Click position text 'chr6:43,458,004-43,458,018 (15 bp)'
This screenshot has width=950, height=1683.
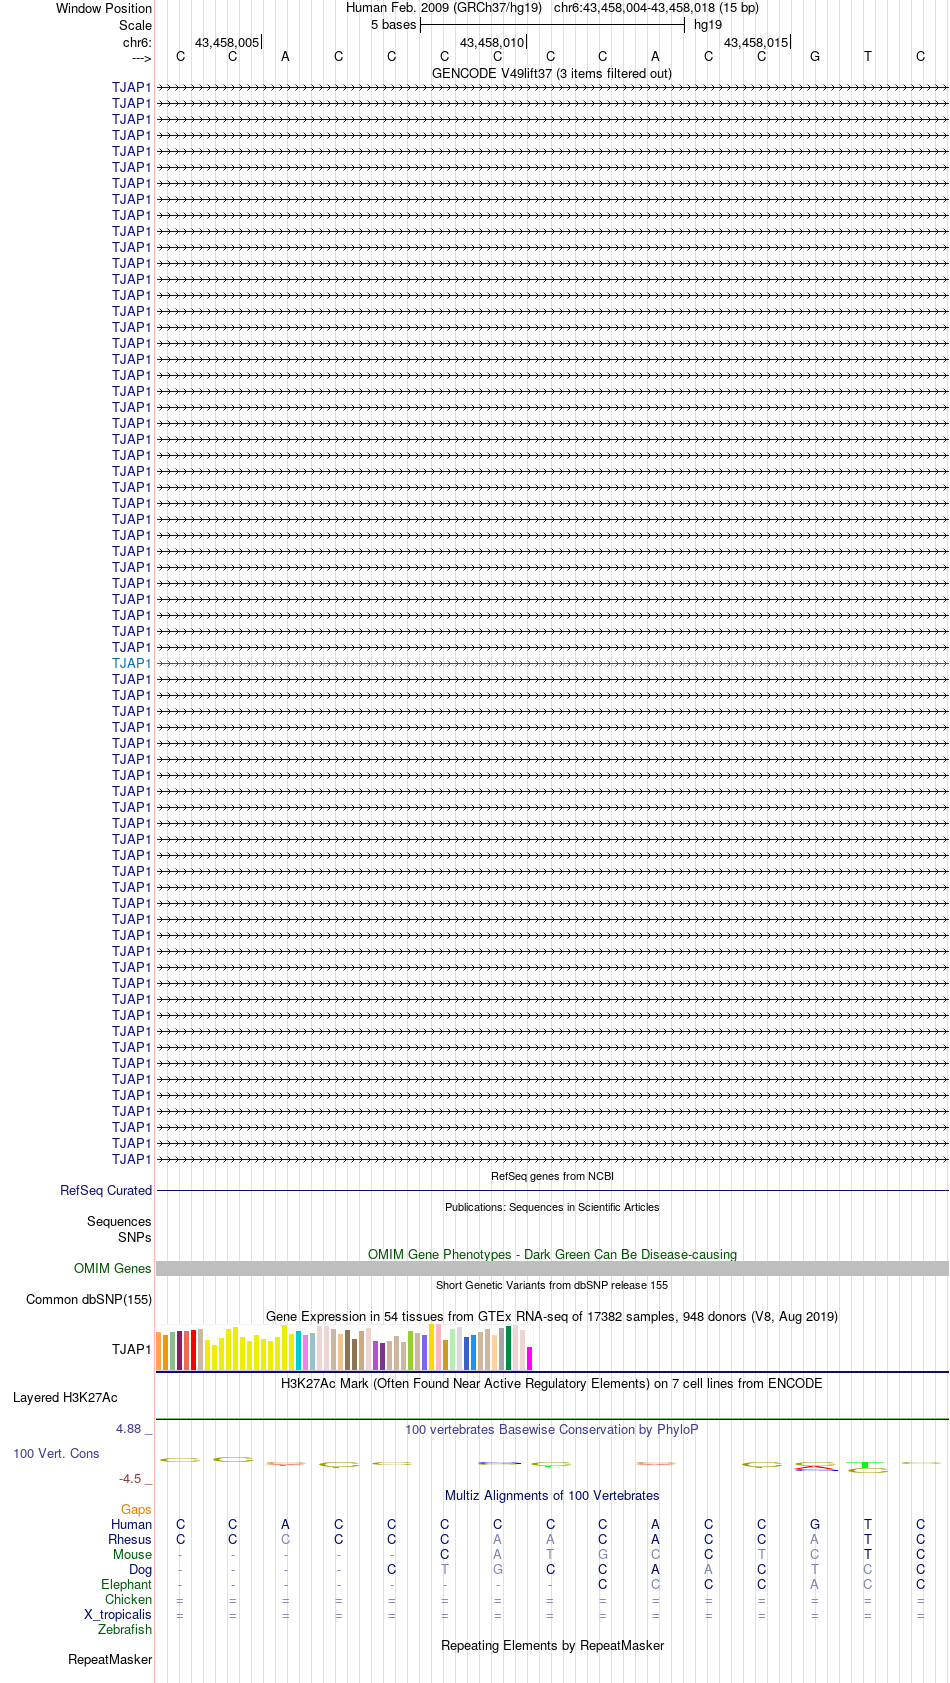point(656,8)
